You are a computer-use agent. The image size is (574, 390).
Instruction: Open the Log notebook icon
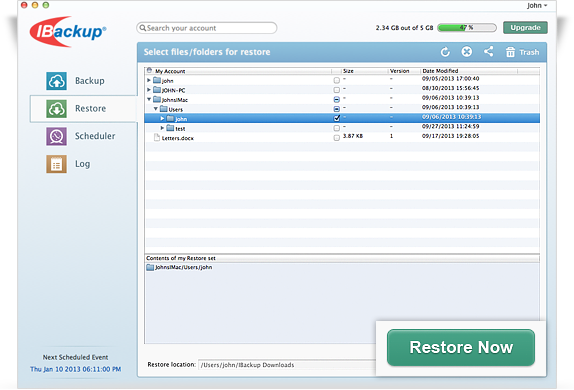pos(56,164)
